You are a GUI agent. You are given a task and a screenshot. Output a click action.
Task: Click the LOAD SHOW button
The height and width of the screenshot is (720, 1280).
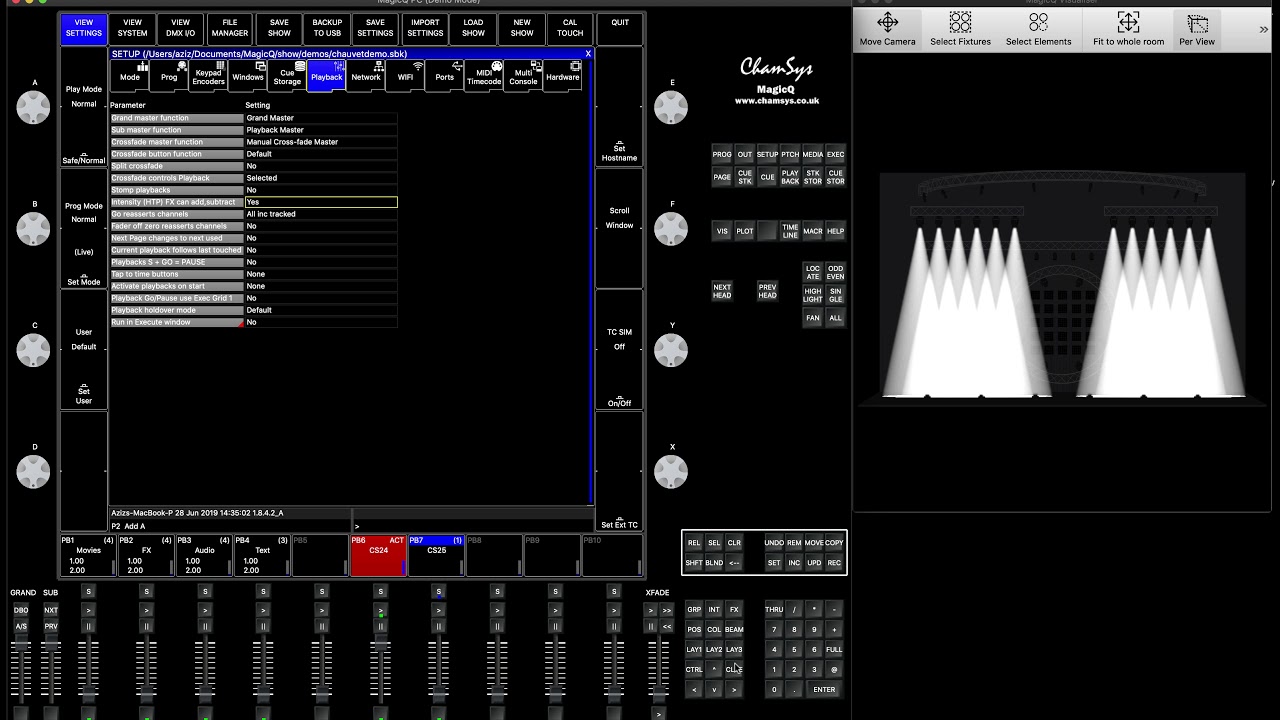click(474, 28)
